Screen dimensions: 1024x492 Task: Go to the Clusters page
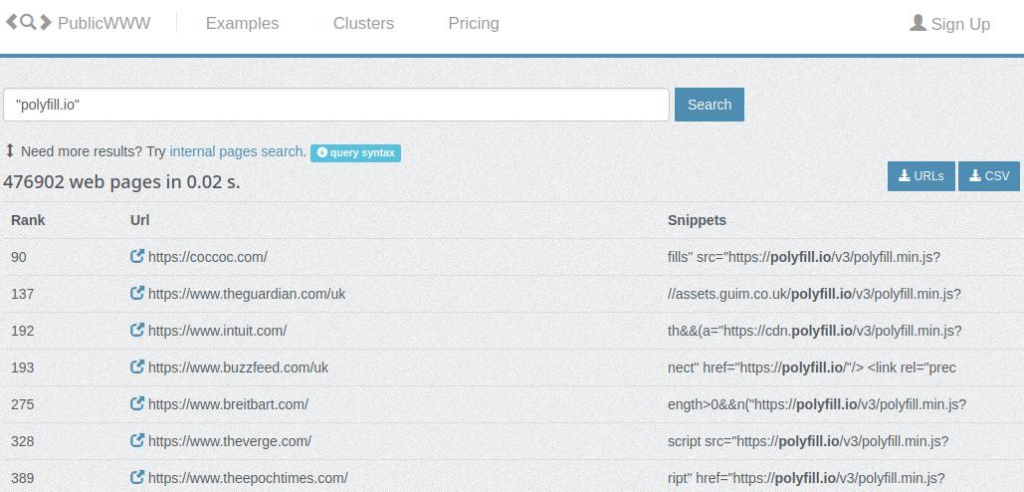tap(363, 23)
